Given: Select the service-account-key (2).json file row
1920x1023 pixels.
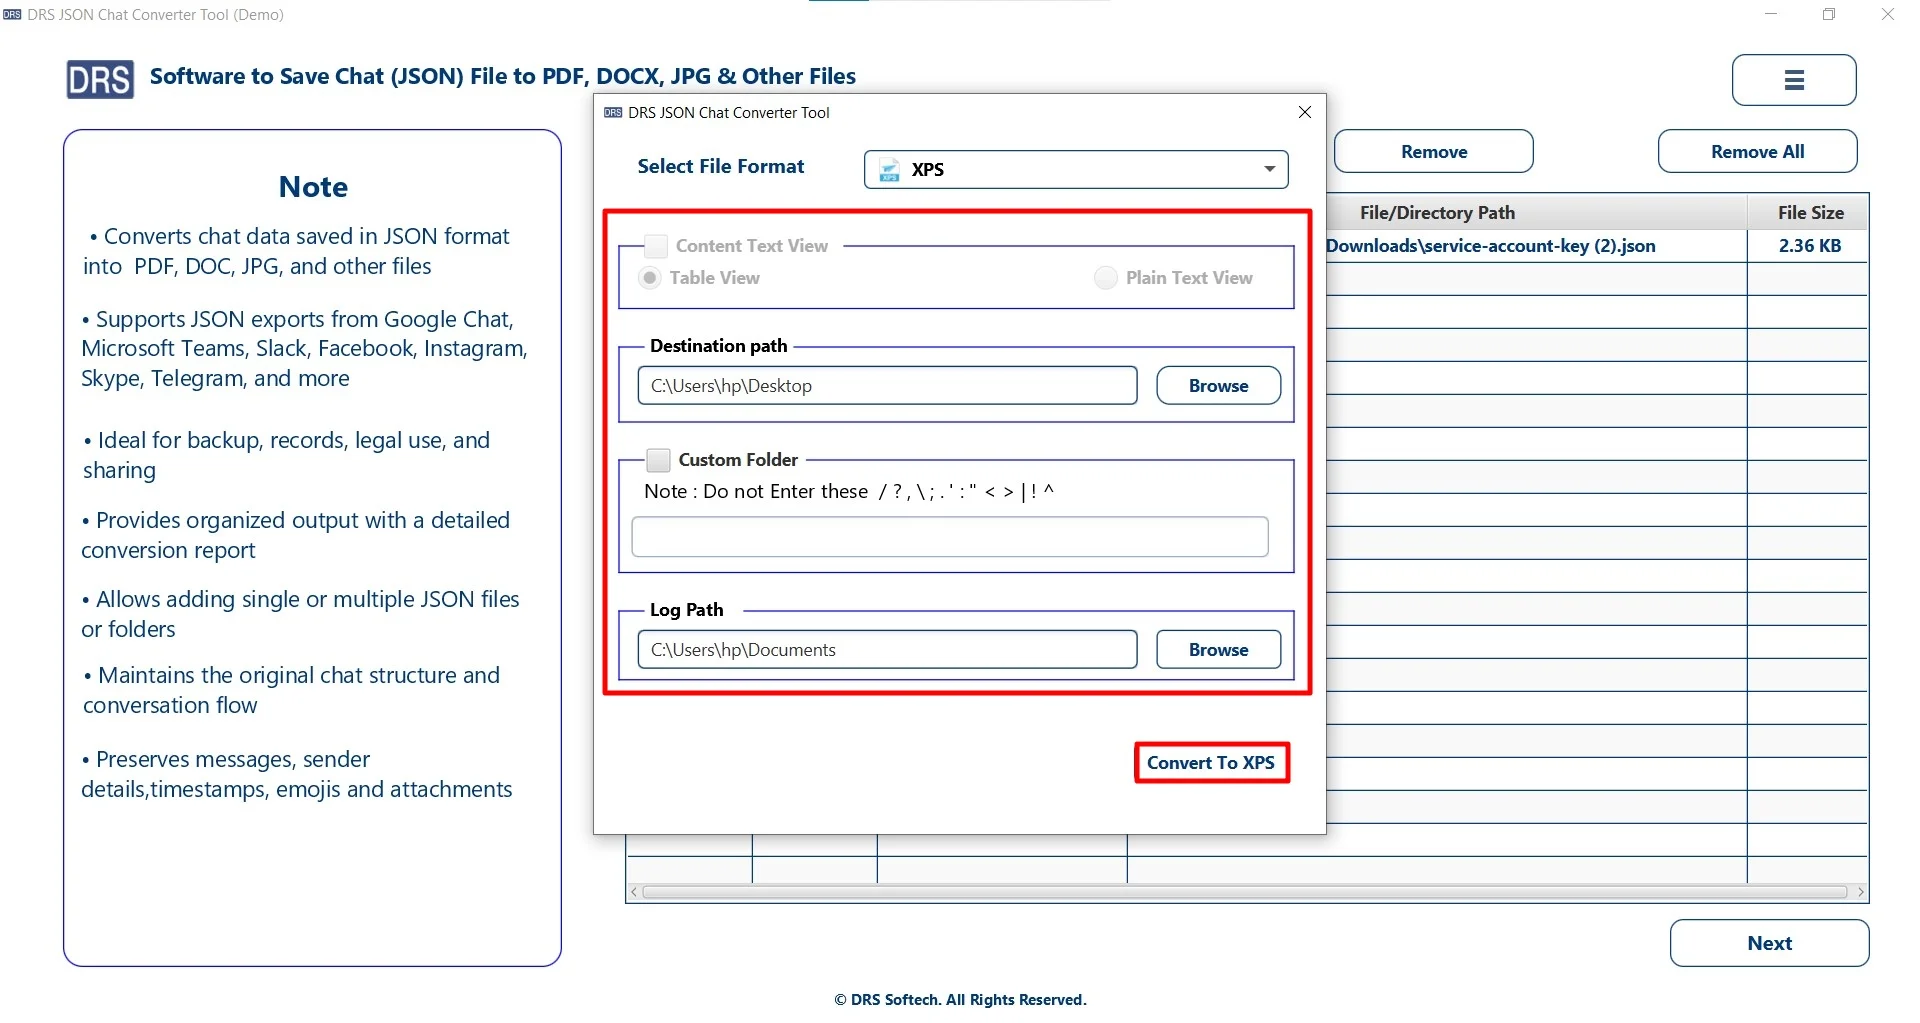Looking at the screenshot, I should (x=1488, y=245).
